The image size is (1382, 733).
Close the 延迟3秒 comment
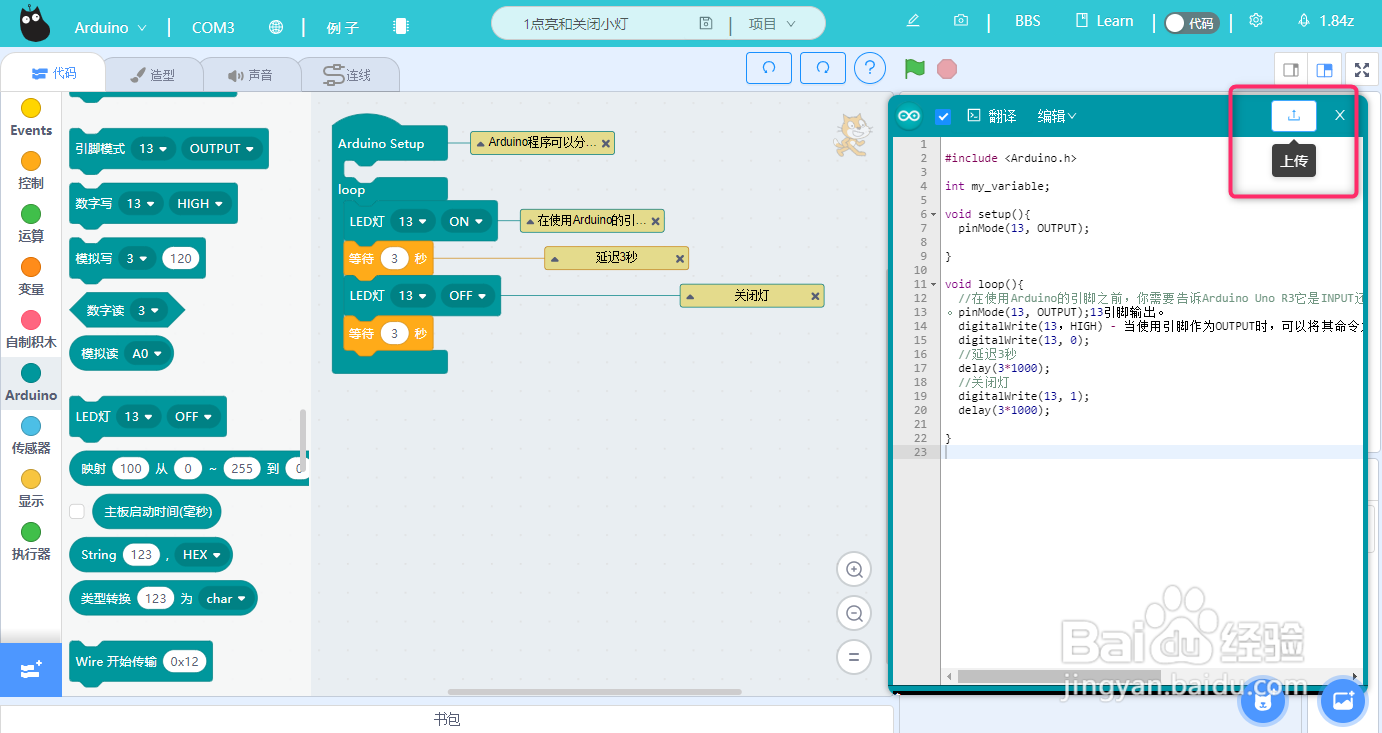tap(680, 259)
